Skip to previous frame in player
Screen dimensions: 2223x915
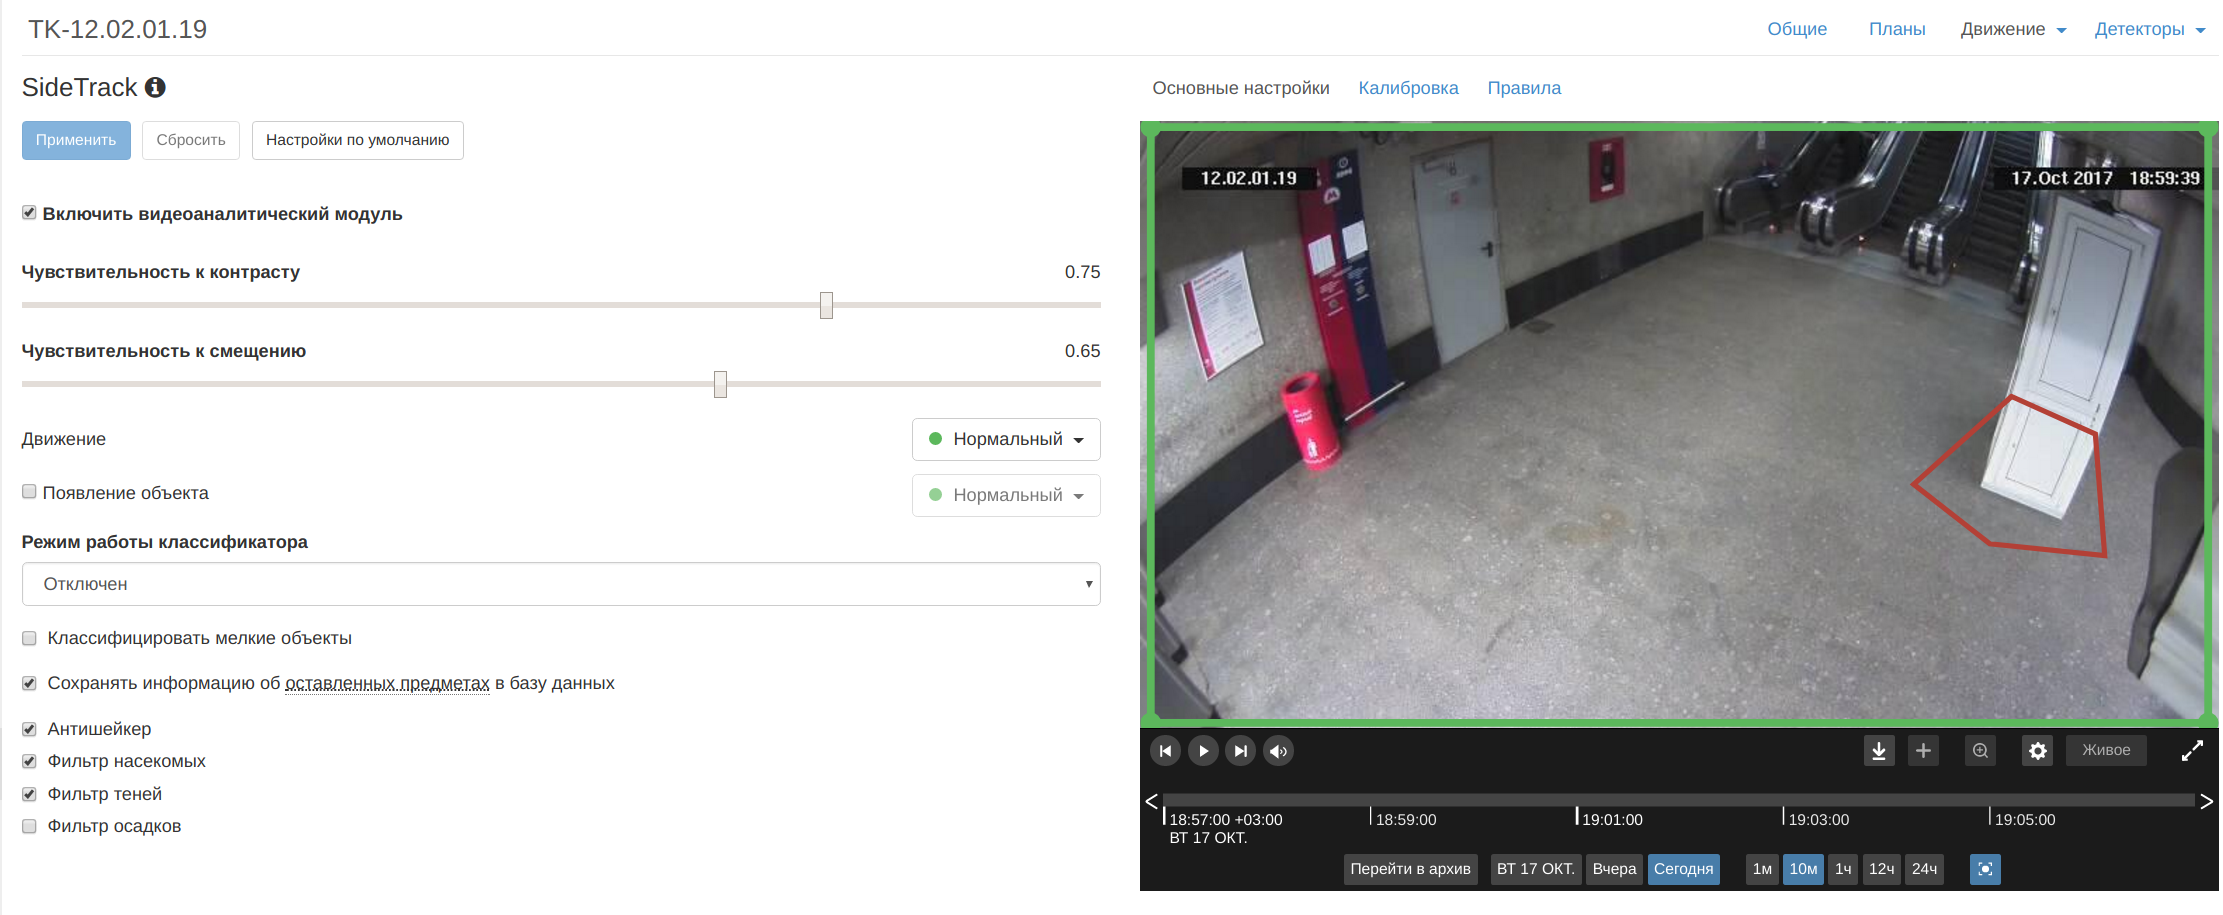pos(1165,751)
